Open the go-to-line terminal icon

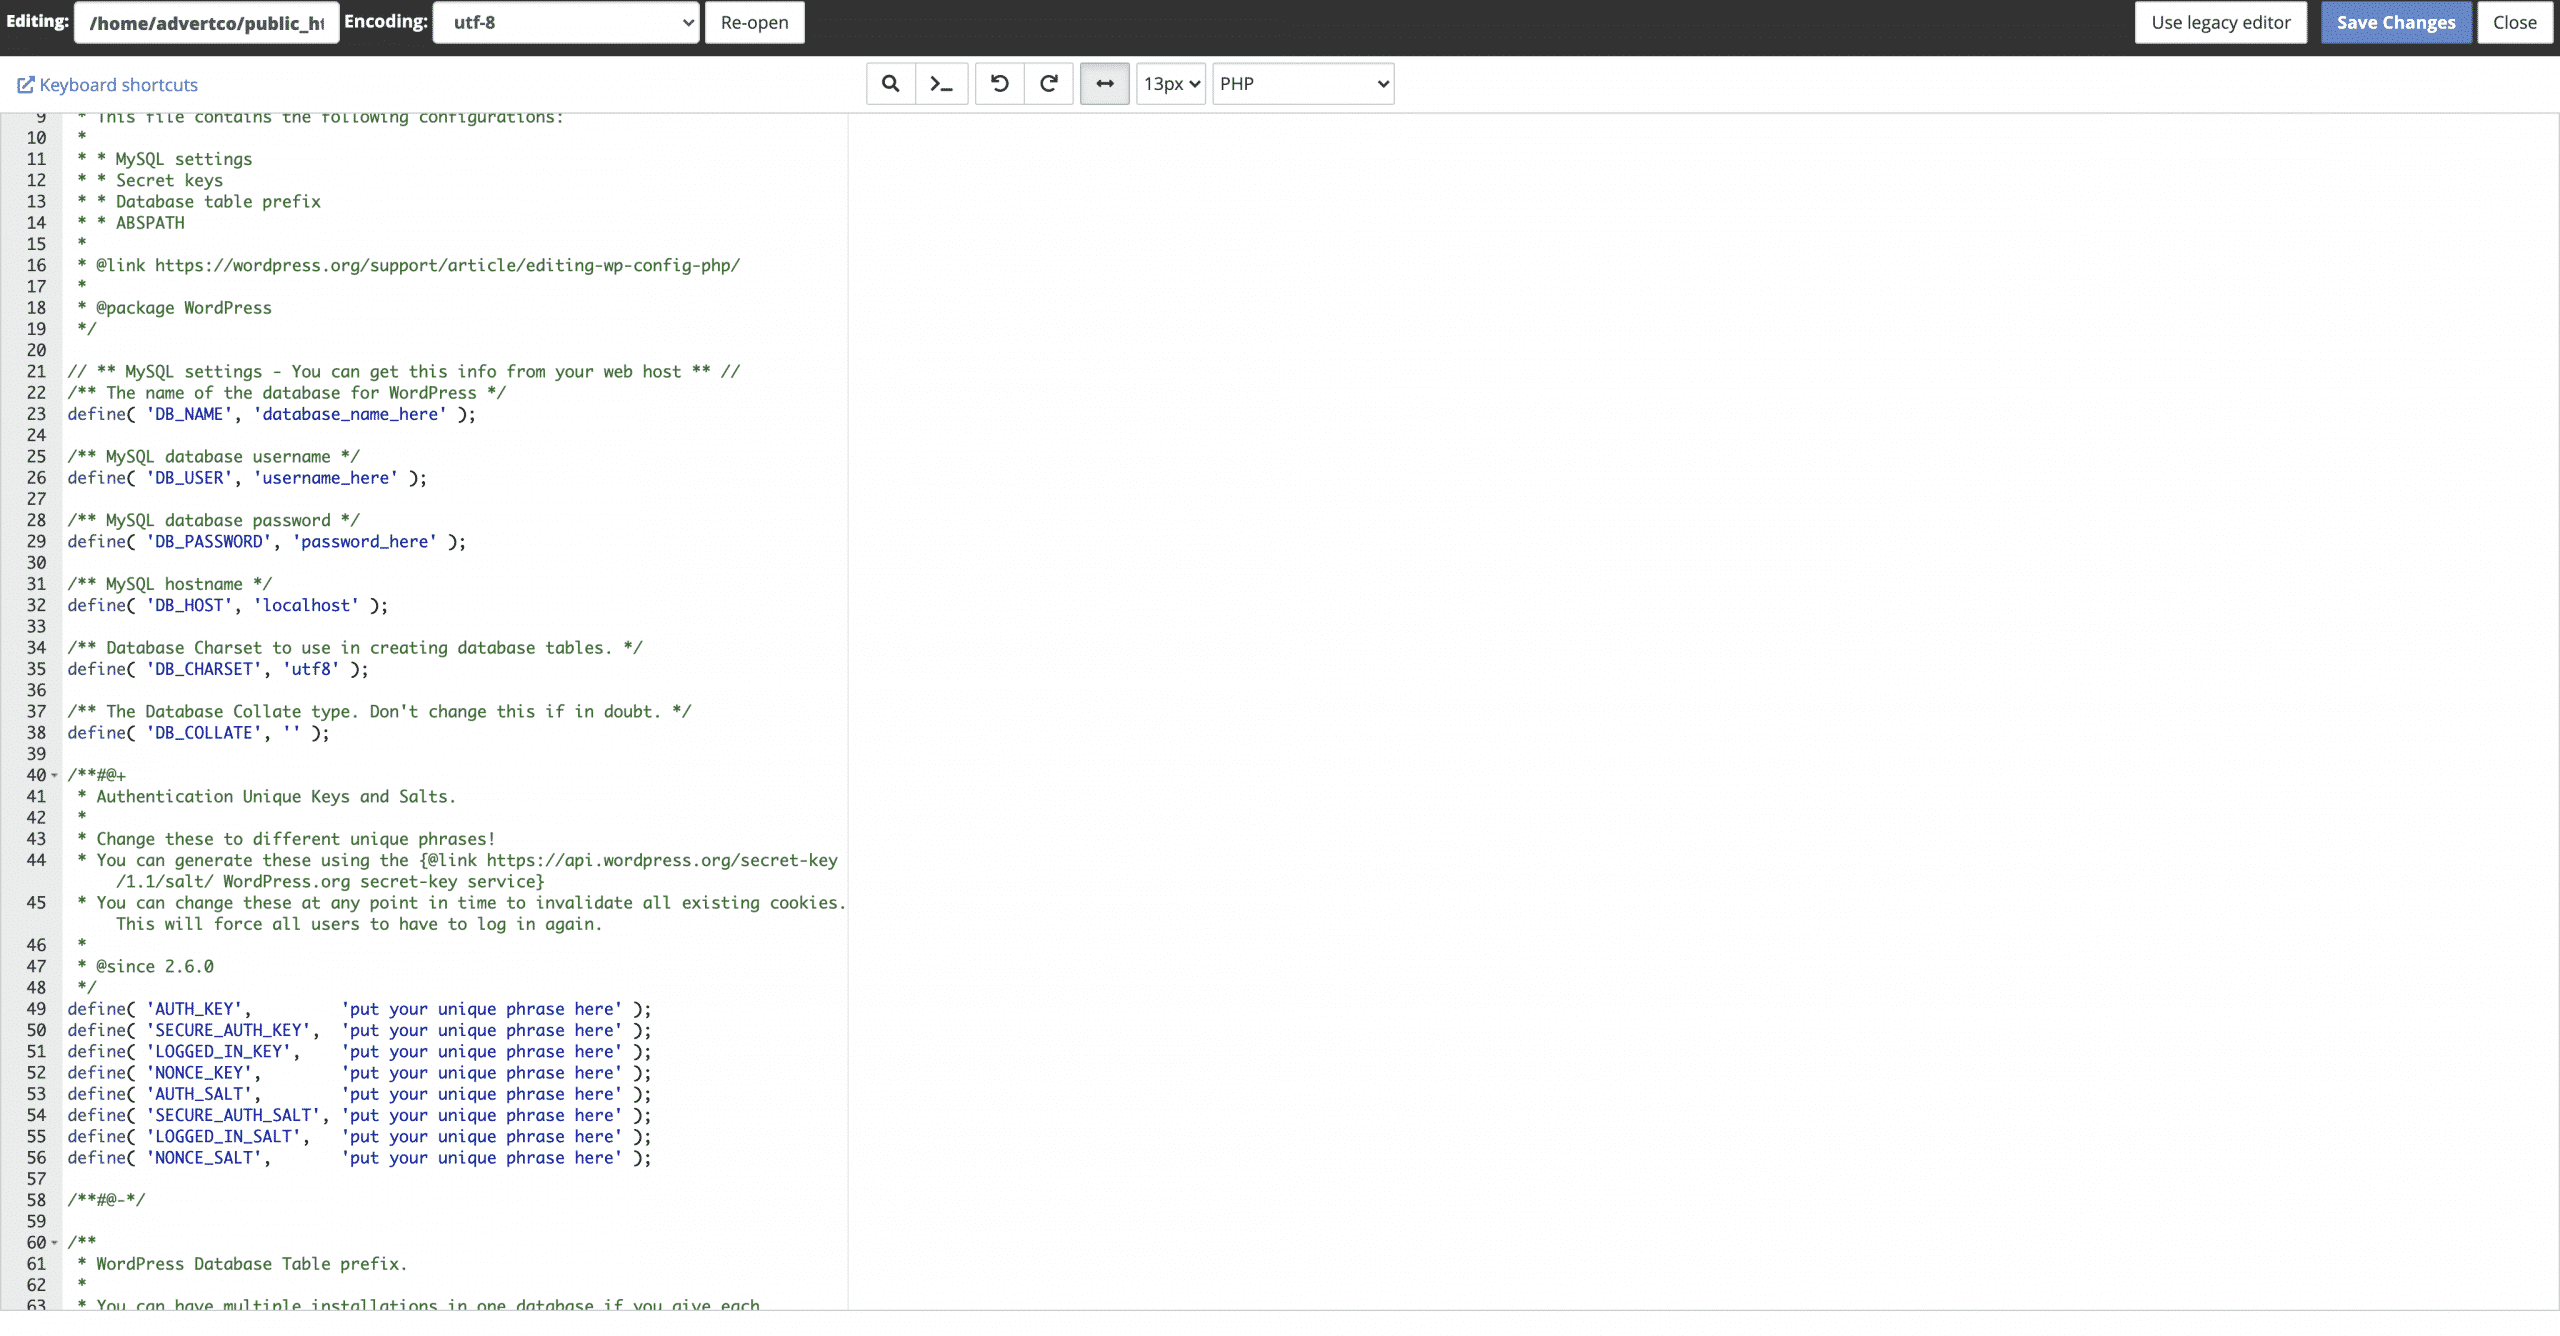[x=941, y=84]
